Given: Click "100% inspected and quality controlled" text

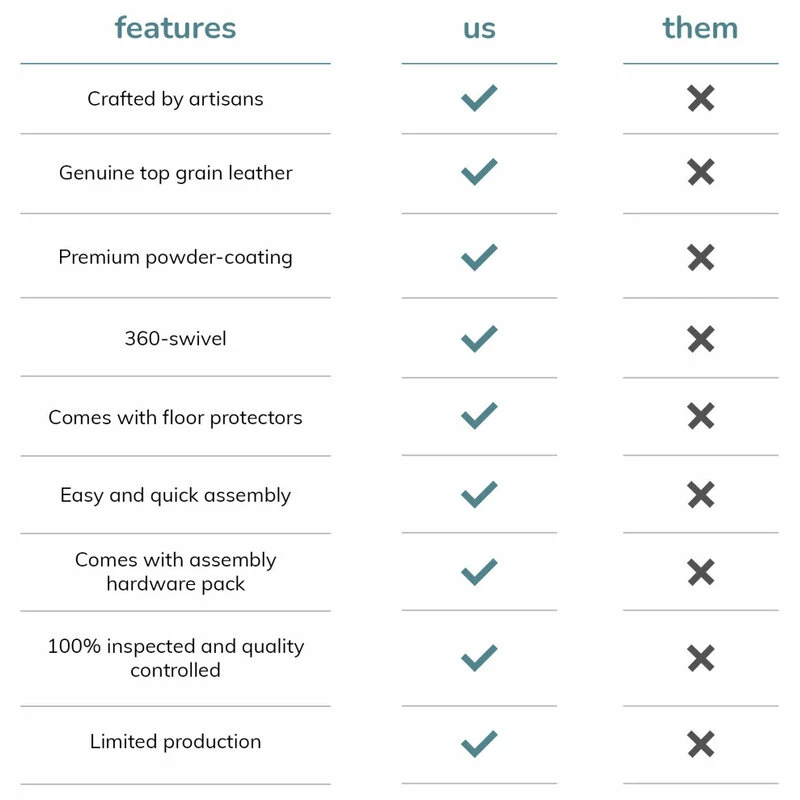Looking at the screenshot, I should pos(175,658).
